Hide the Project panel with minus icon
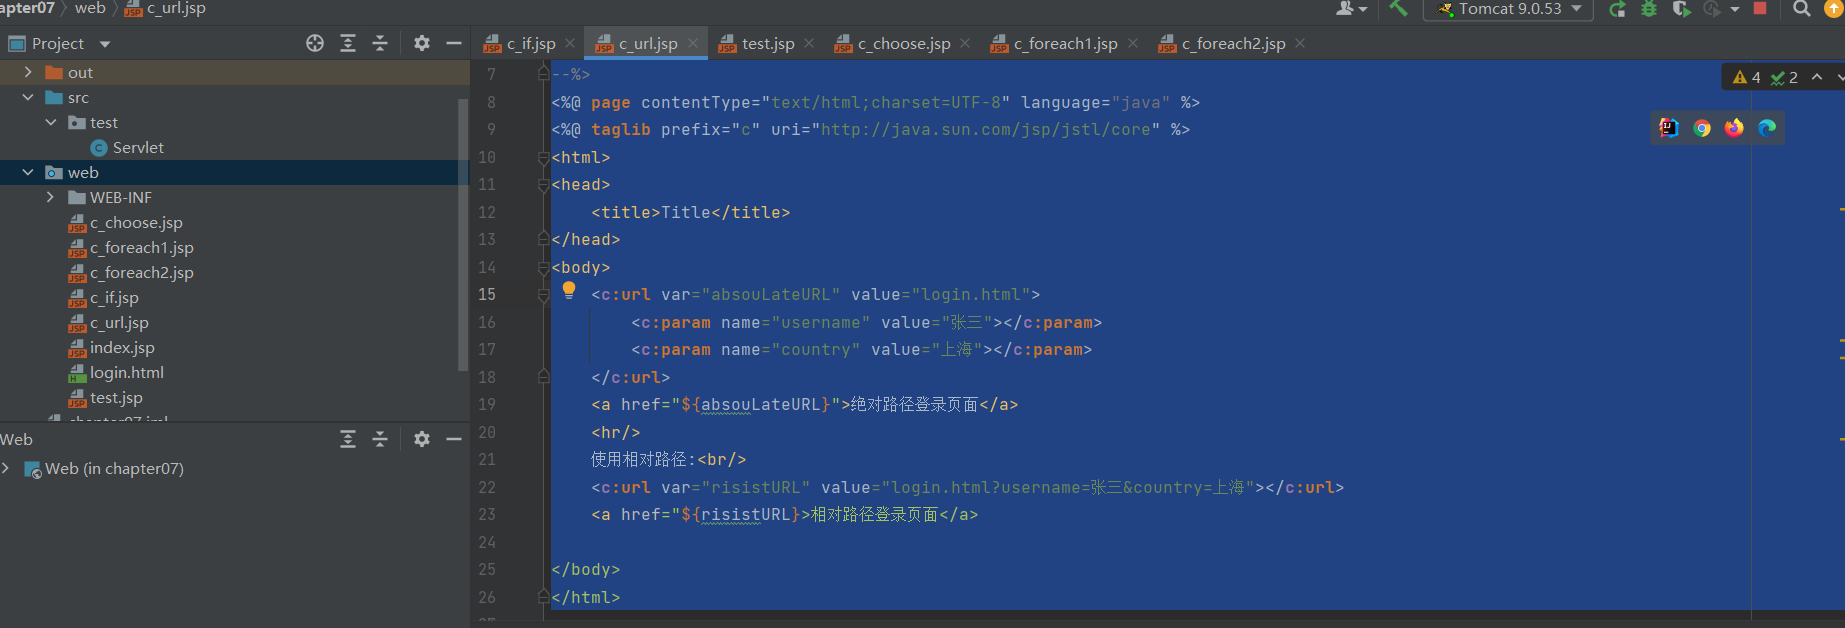 coord(453,43)
